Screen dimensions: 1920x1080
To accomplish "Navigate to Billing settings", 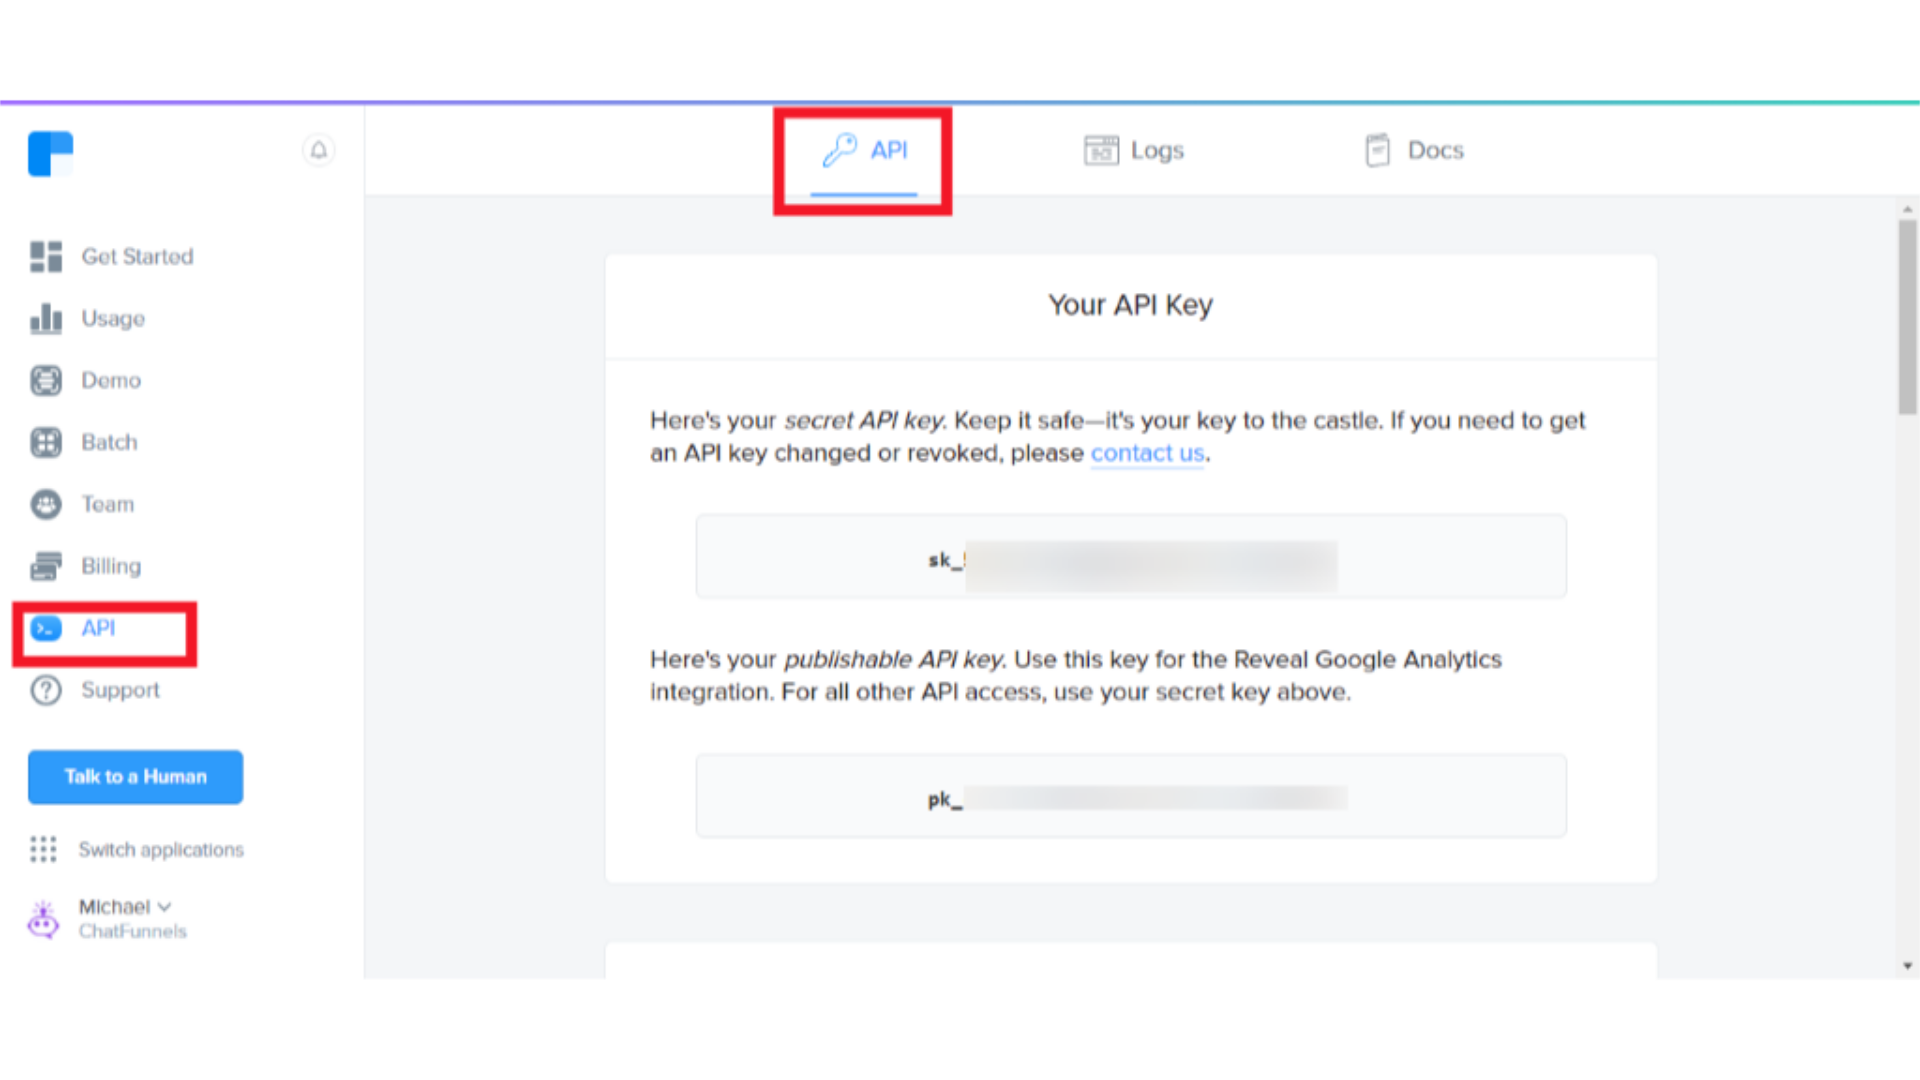I will point(112,566).
